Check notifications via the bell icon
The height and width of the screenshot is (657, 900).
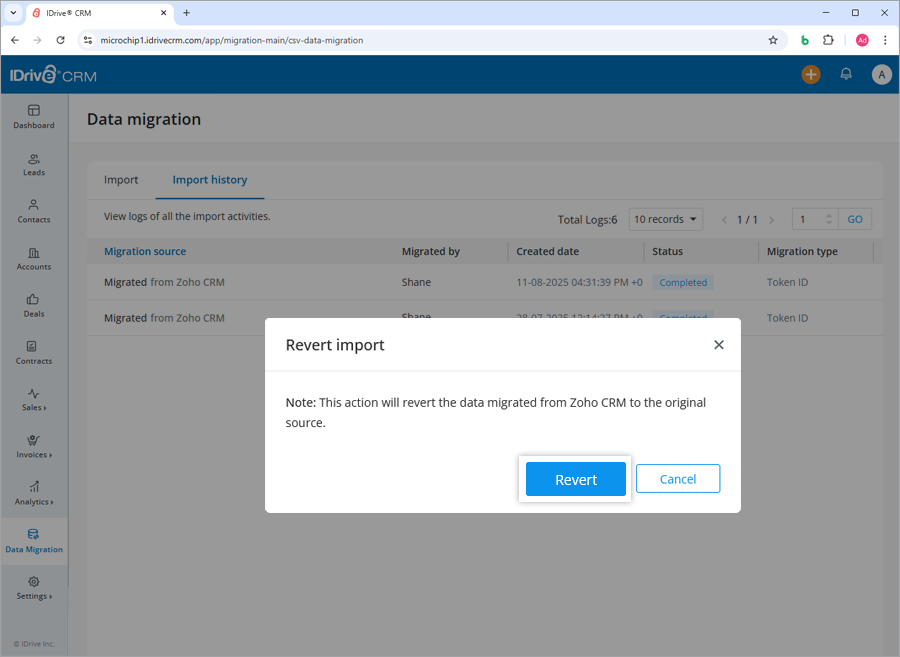click(845, 74)
